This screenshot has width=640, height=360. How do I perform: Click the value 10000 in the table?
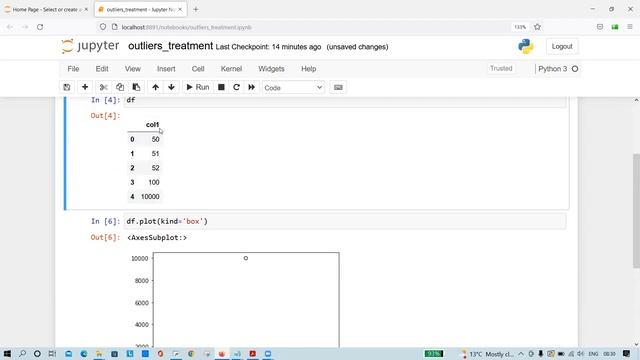(150, 197)
